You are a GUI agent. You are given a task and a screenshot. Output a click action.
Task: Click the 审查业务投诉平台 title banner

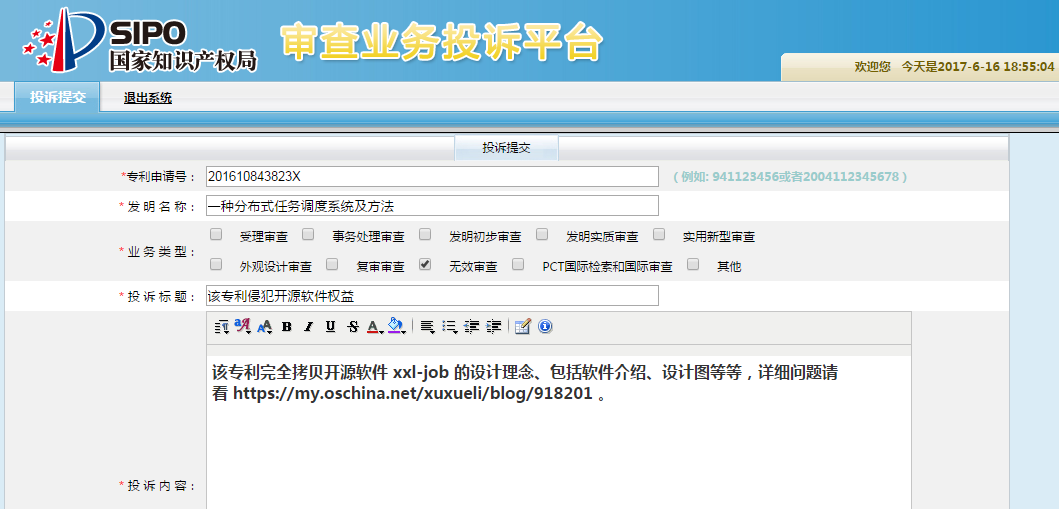tap(441, 44)
